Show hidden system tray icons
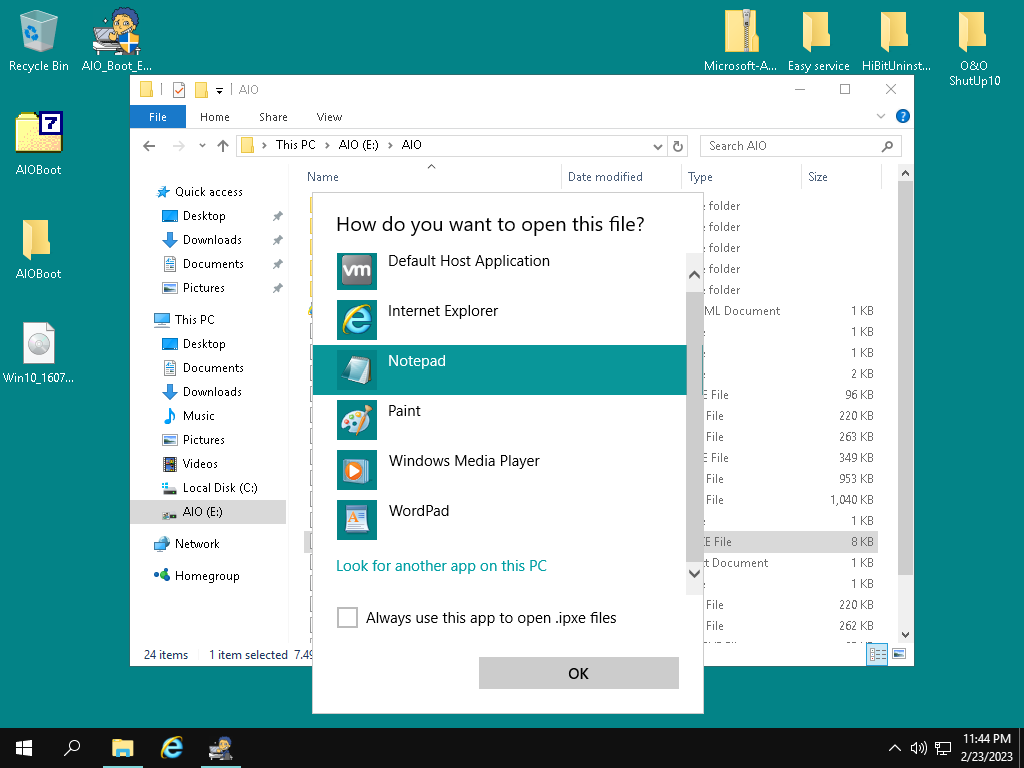Image resolution: width=1024 pixels, height=768 pixels. coord(895,748)
